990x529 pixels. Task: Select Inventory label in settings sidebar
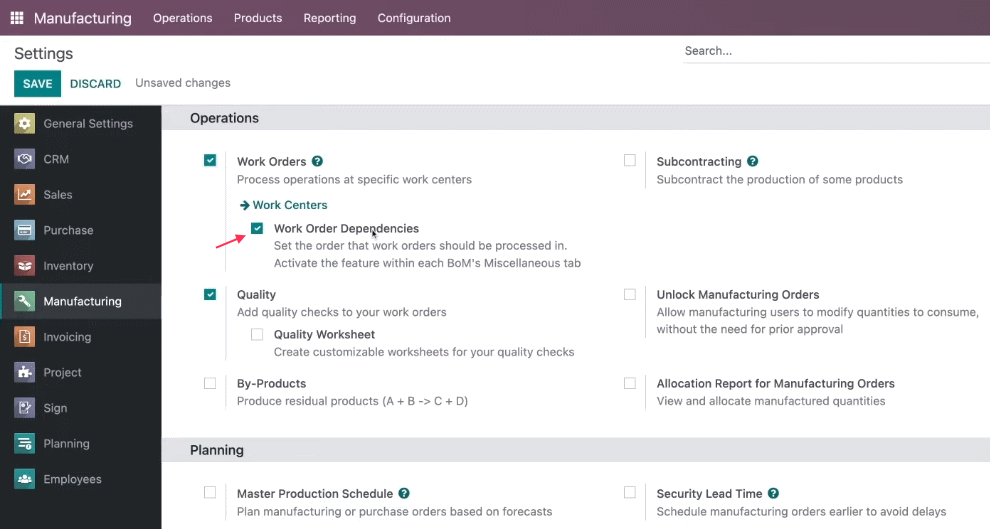click(68, 266)
